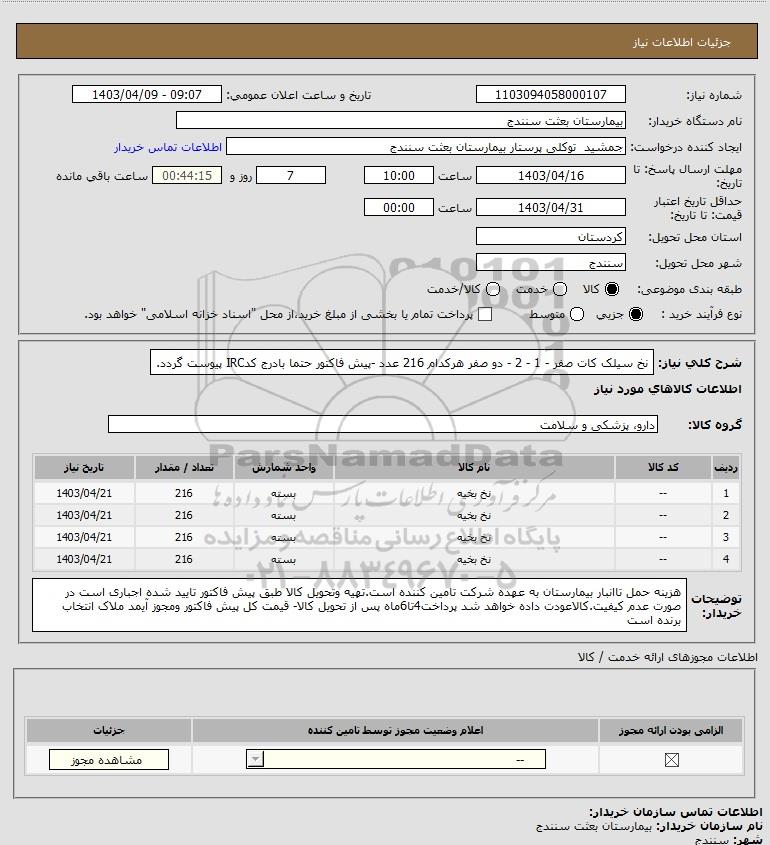Click the تاریخ نیاز column header

pyautogui.click(x=84, y=467)
